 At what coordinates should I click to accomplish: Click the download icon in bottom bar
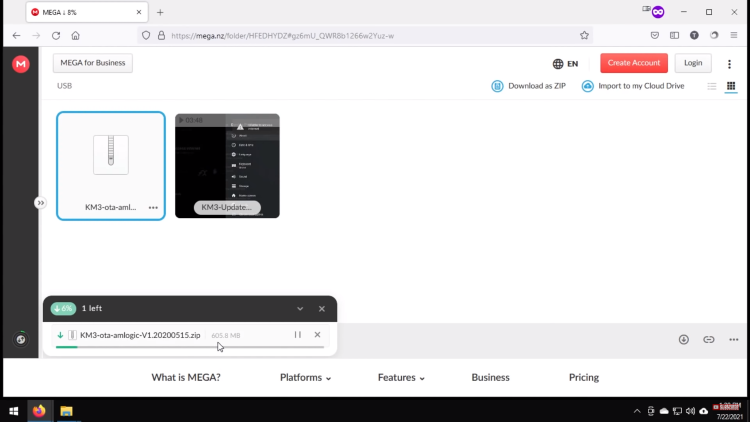point(684,339)
